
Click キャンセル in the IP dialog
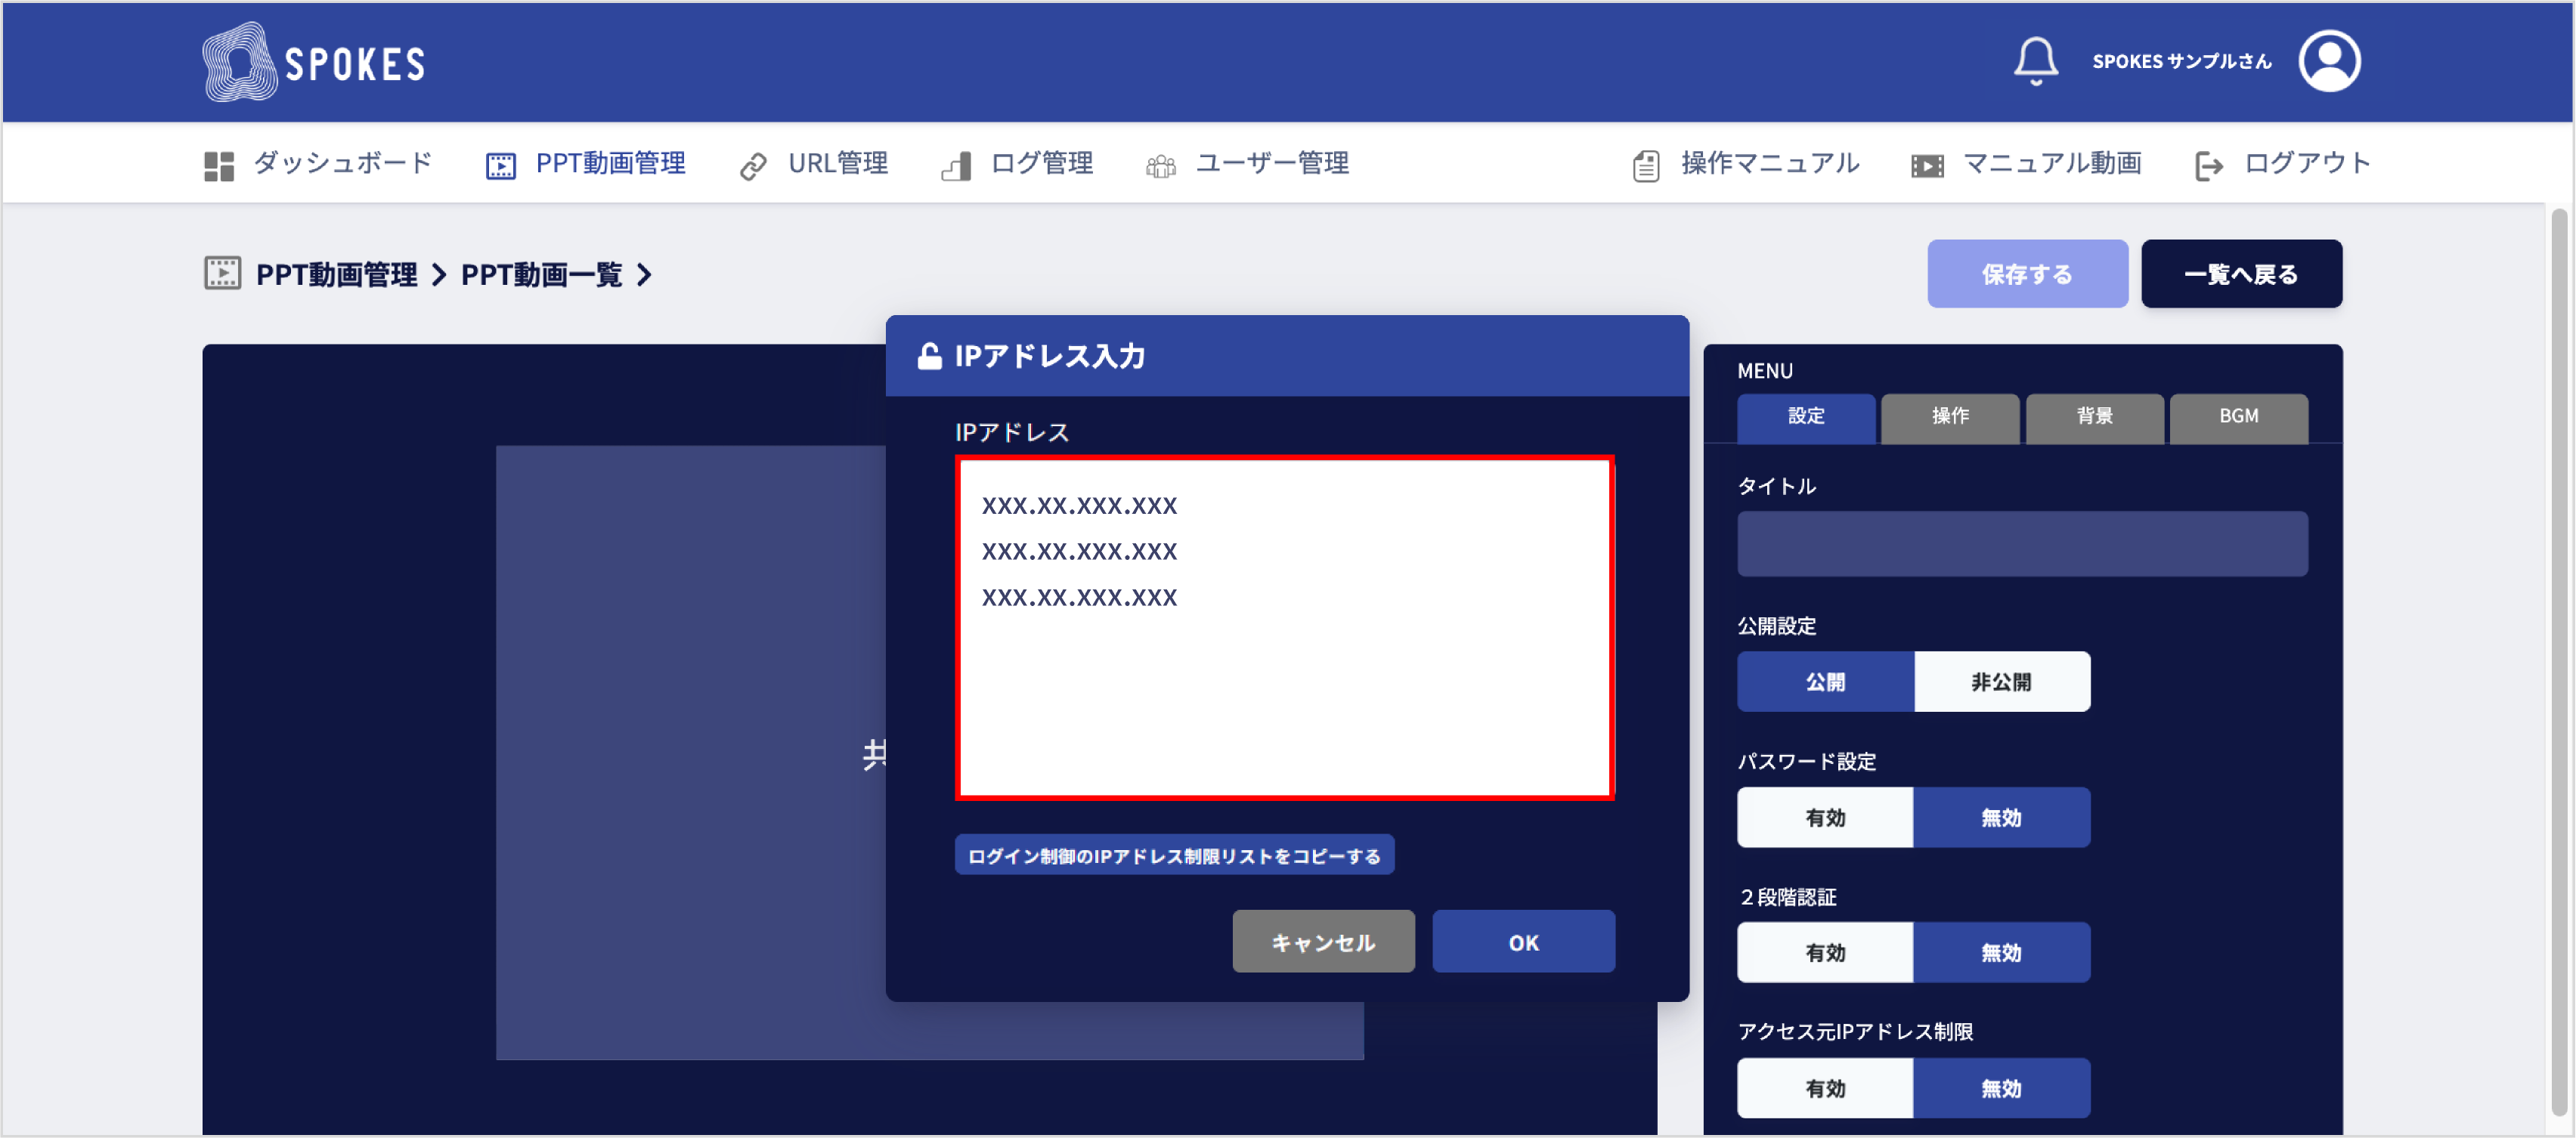[x=1323, y=942]
